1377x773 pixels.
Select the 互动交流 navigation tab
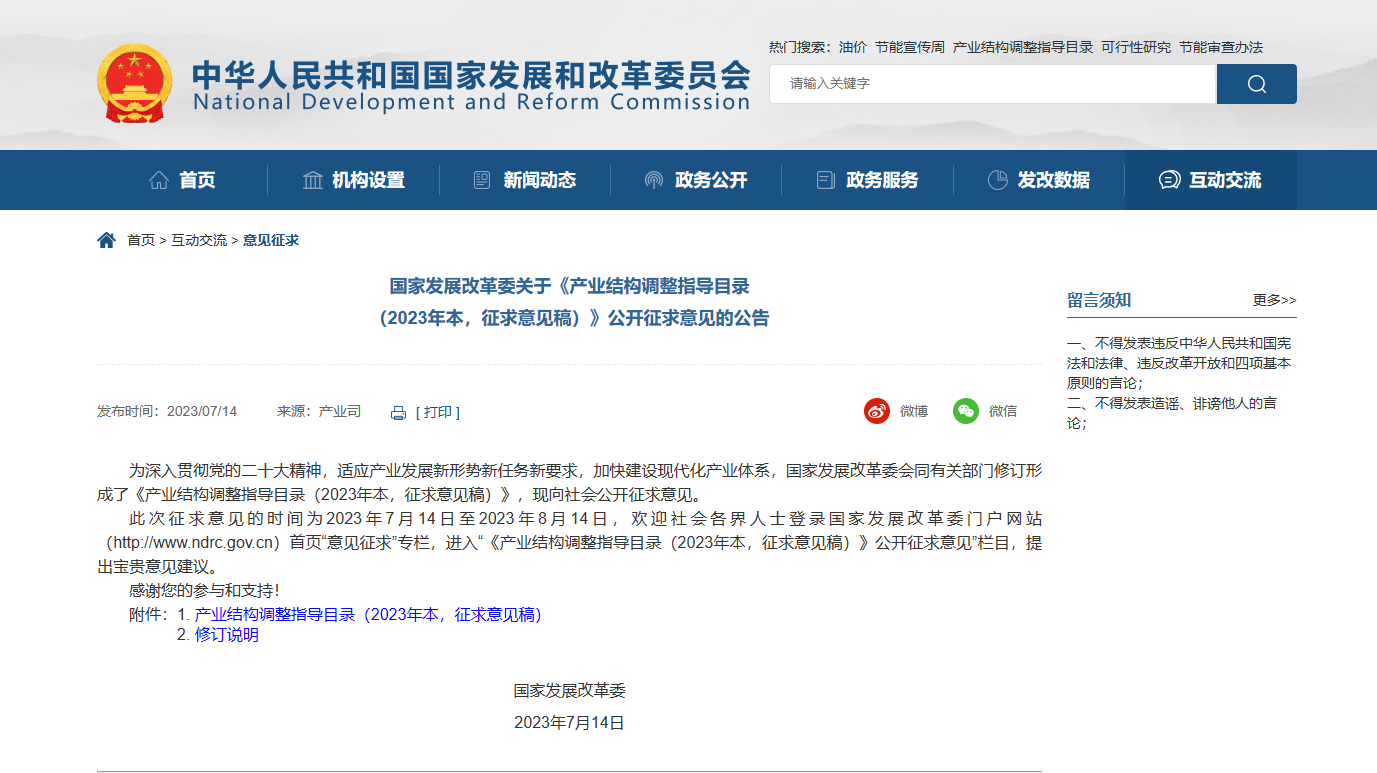coord(1210,180)
